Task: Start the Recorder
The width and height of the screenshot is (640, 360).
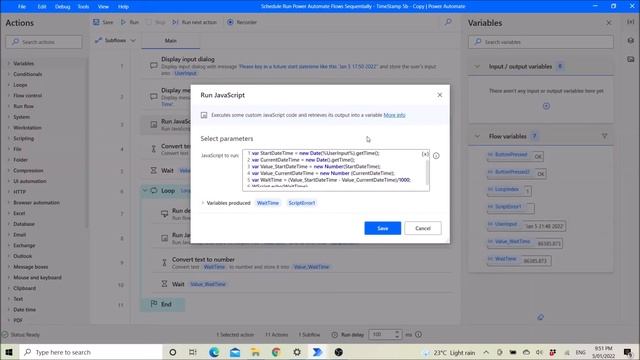Action: point(242,22)
